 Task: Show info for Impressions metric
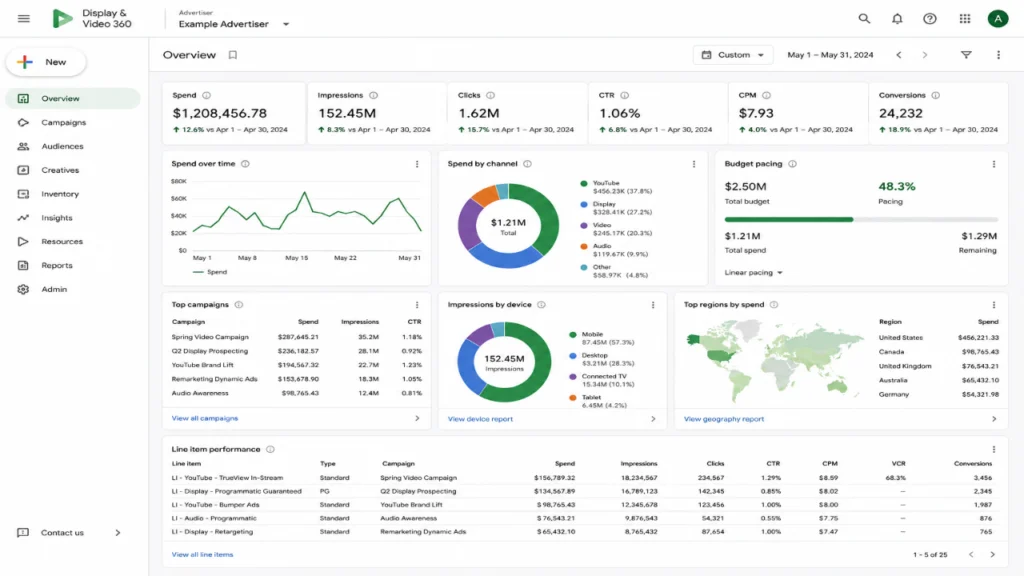click(x=374, y=95)
